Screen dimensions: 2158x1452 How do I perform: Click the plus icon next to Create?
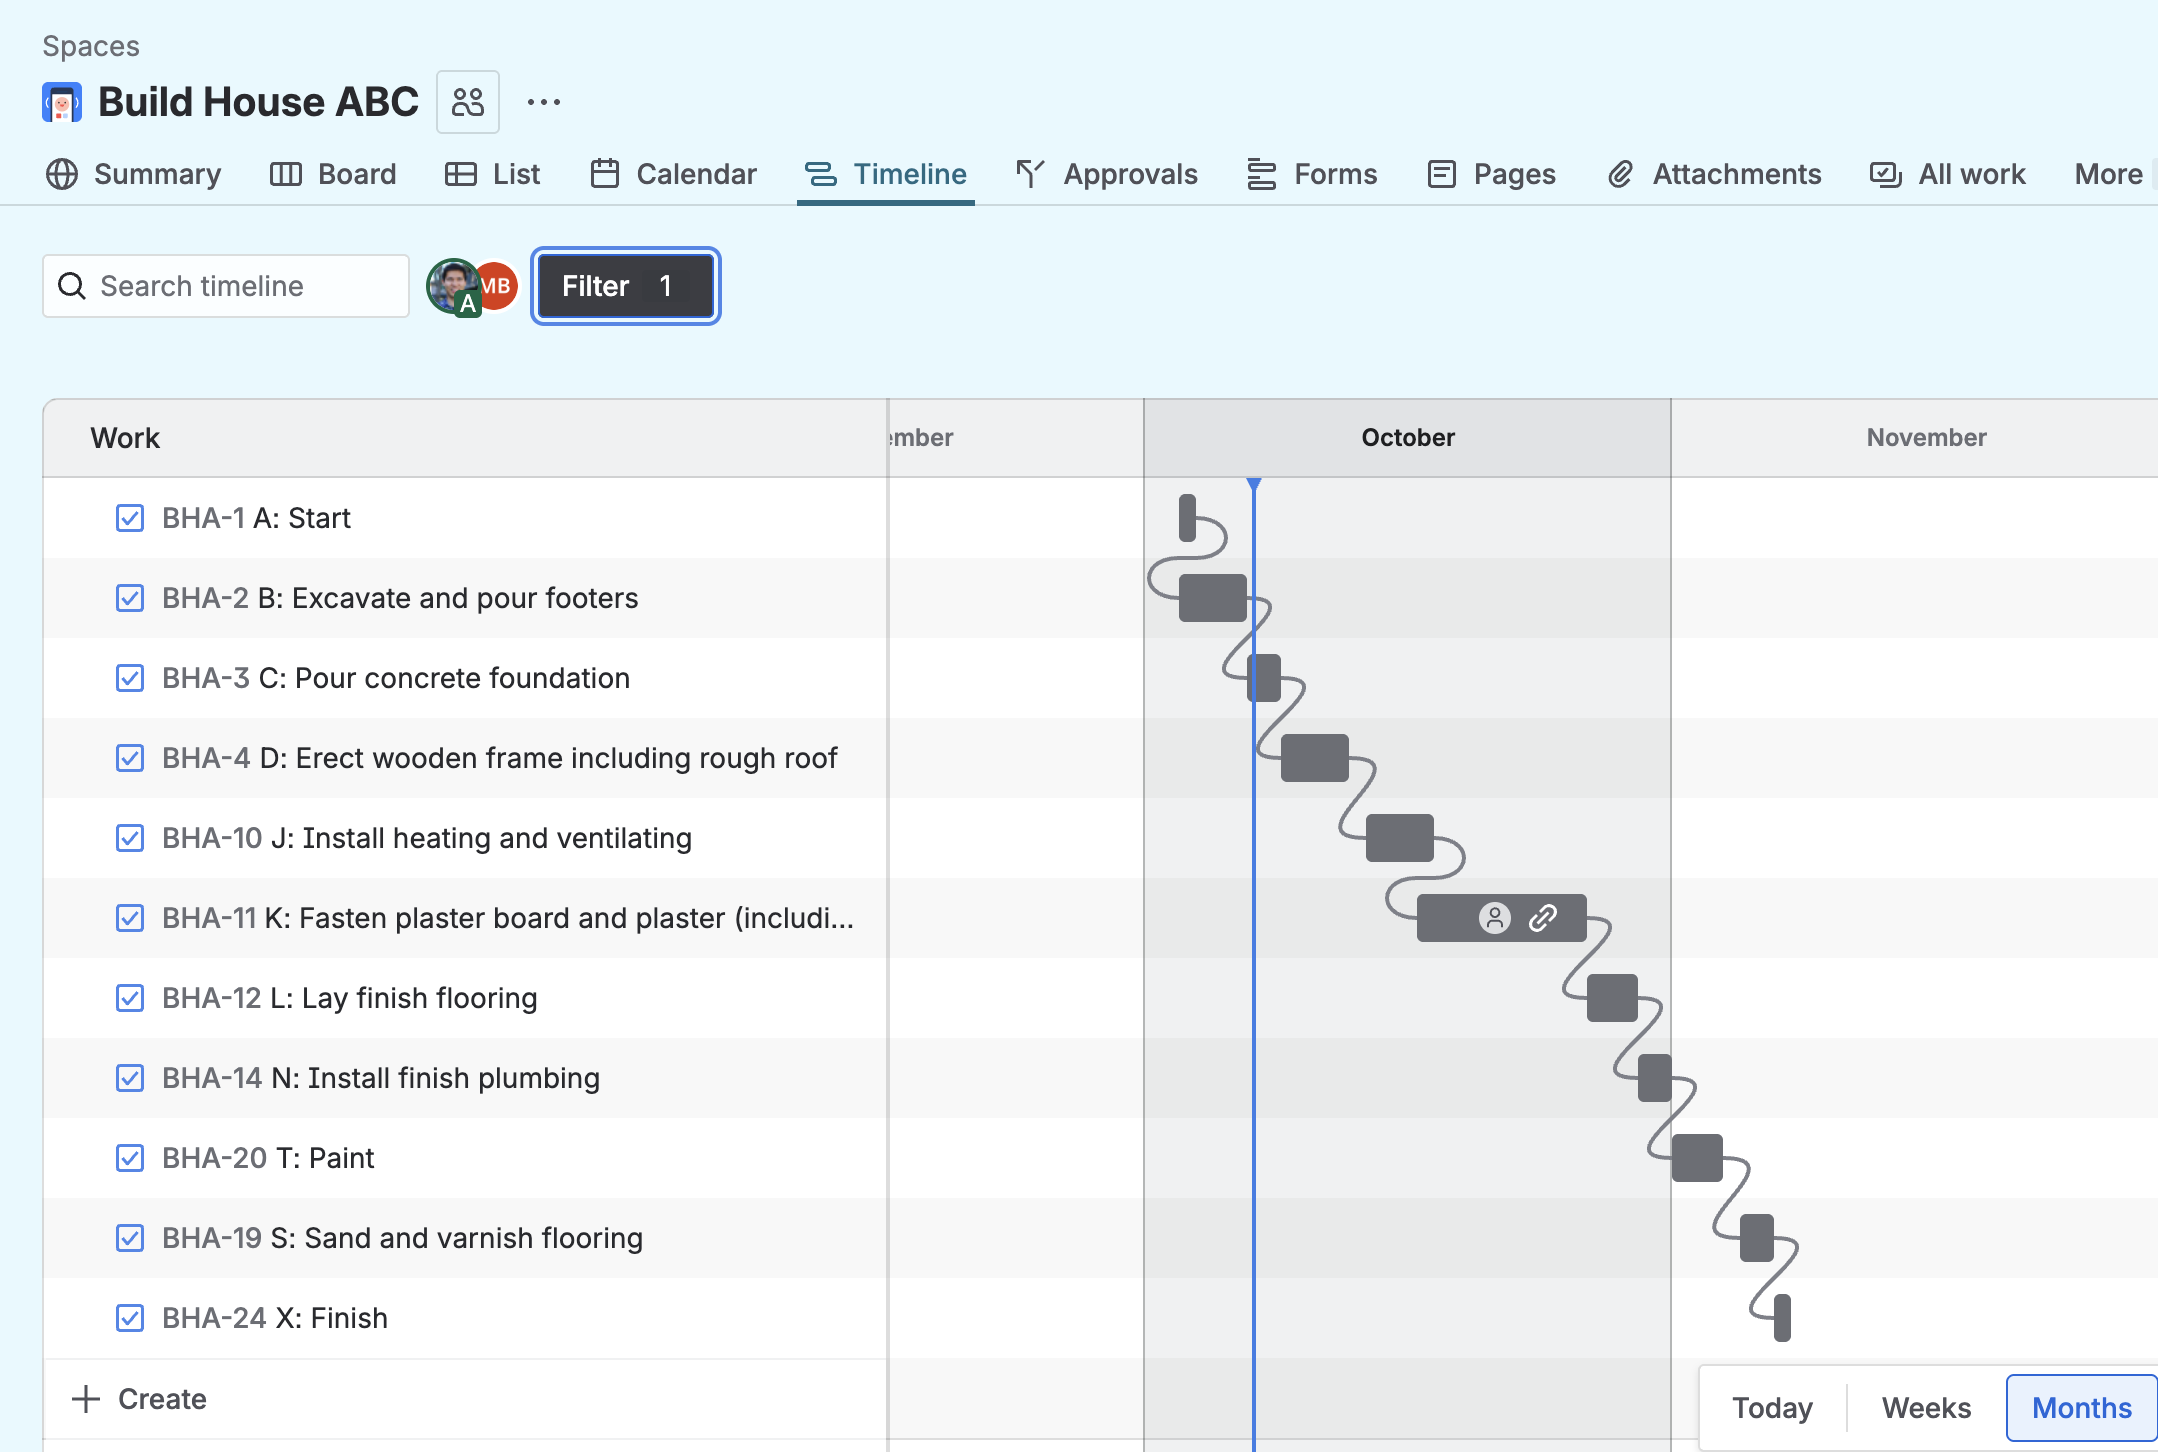coord(87,1399)
